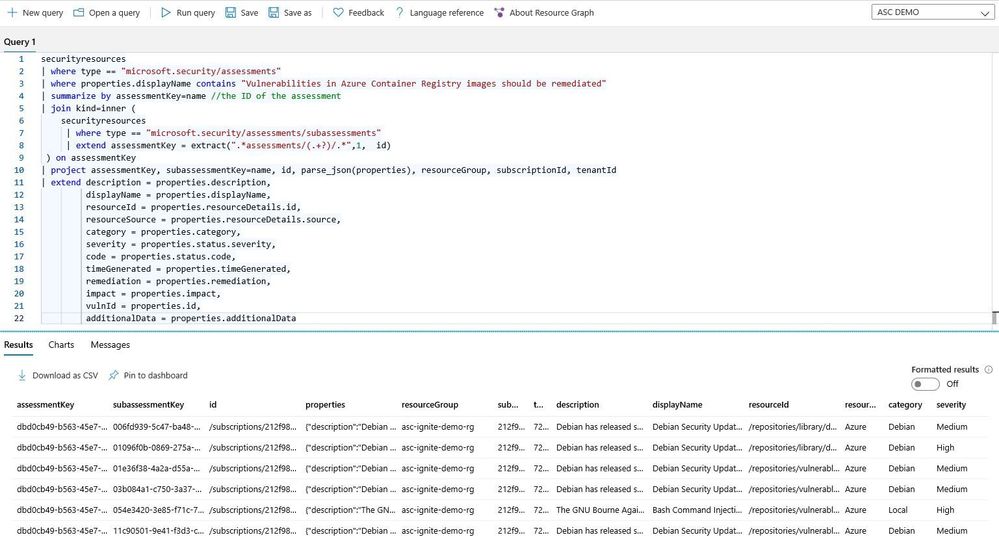Select subassessmentKey cell 01e36f38-4a2a-d55a
The width and height of the screenshot is (999, 537).
(156, 468)
